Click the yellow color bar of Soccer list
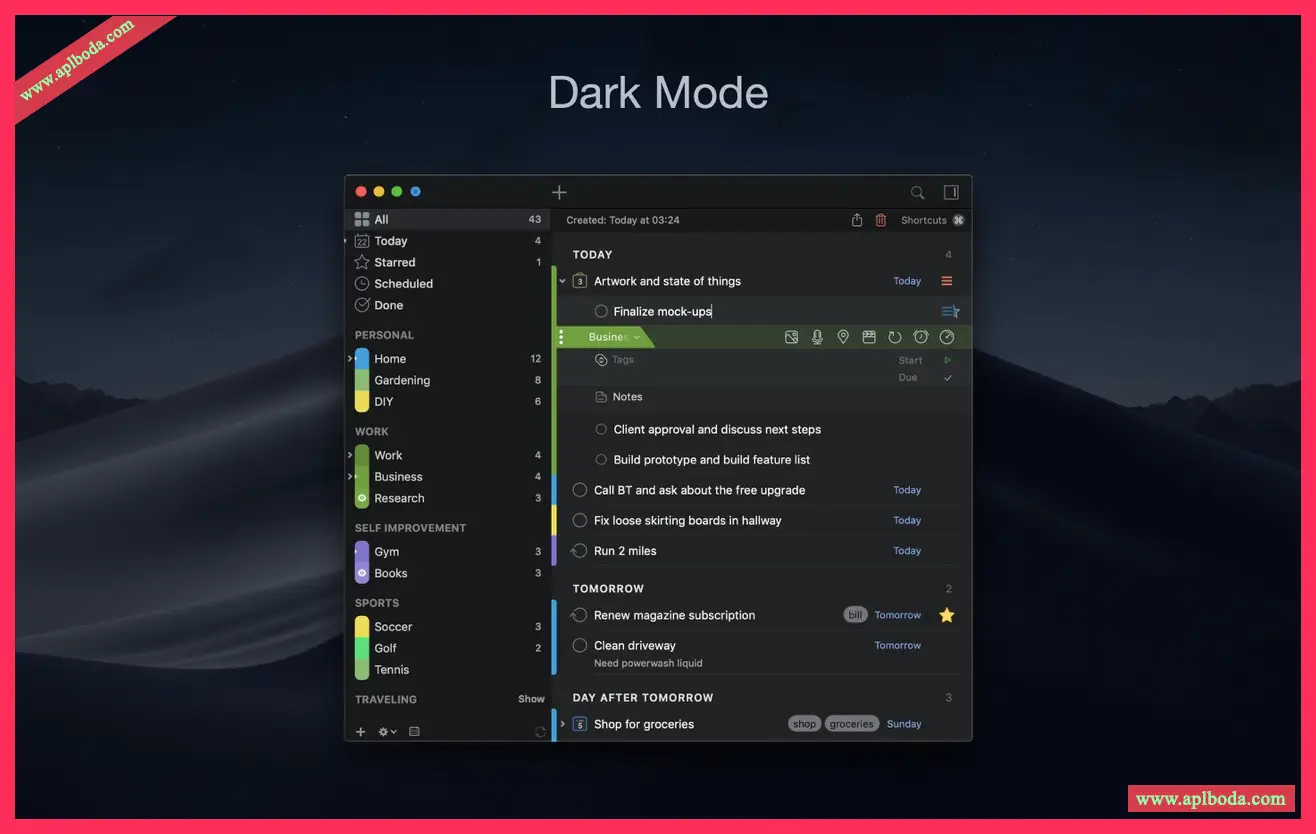This screenshot has height=834, width=1316. tap(362, 627)
